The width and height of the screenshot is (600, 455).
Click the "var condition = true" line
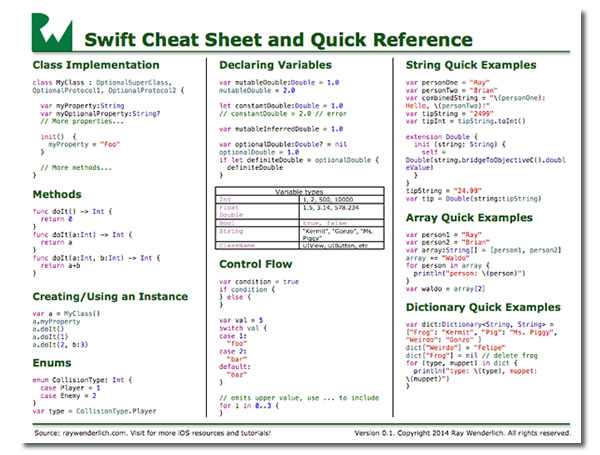(x=259, y=282)
